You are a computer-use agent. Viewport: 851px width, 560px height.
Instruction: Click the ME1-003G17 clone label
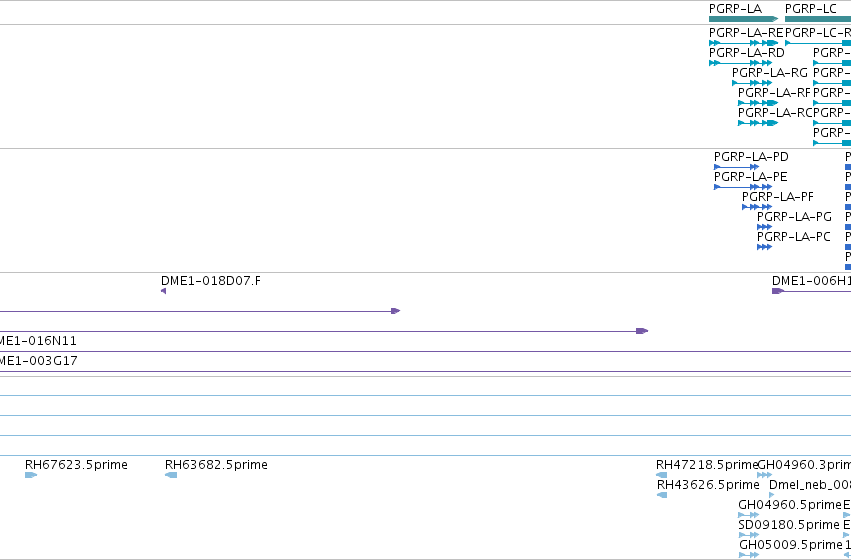39,361
